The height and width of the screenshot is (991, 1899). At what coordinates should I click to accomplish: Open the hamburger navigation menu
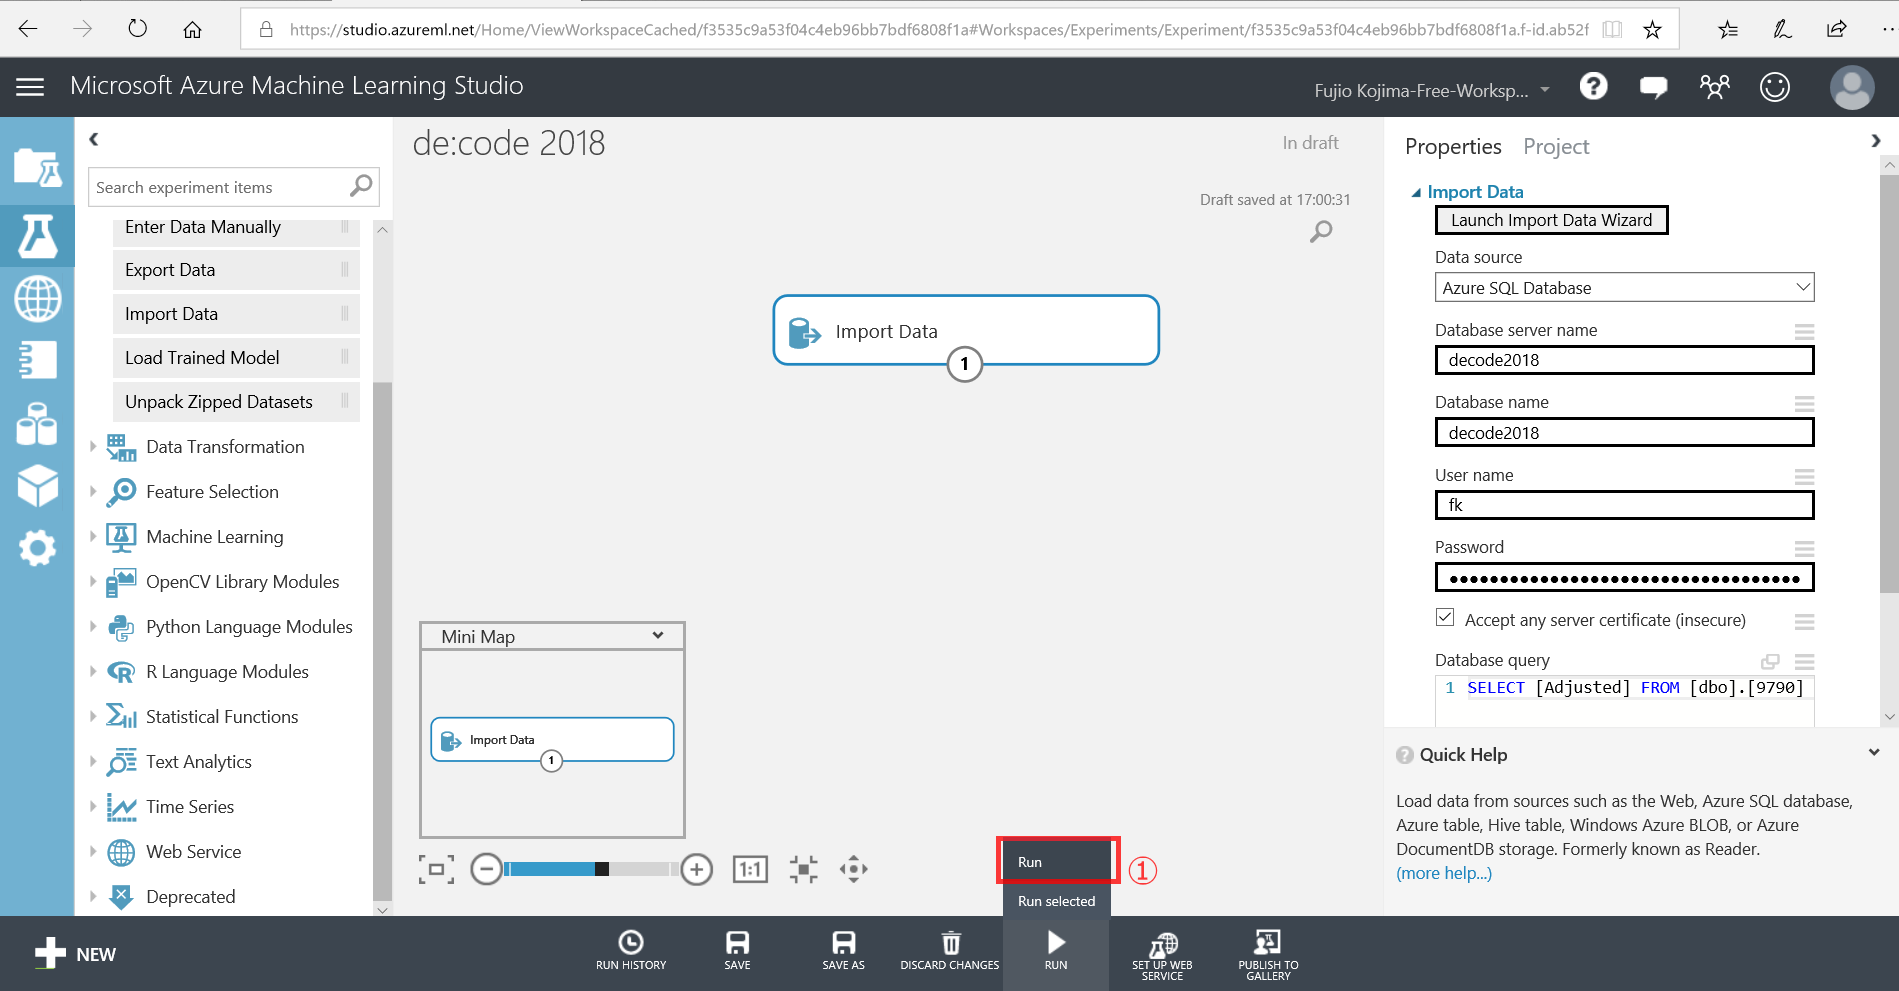[x=30, y=87]
